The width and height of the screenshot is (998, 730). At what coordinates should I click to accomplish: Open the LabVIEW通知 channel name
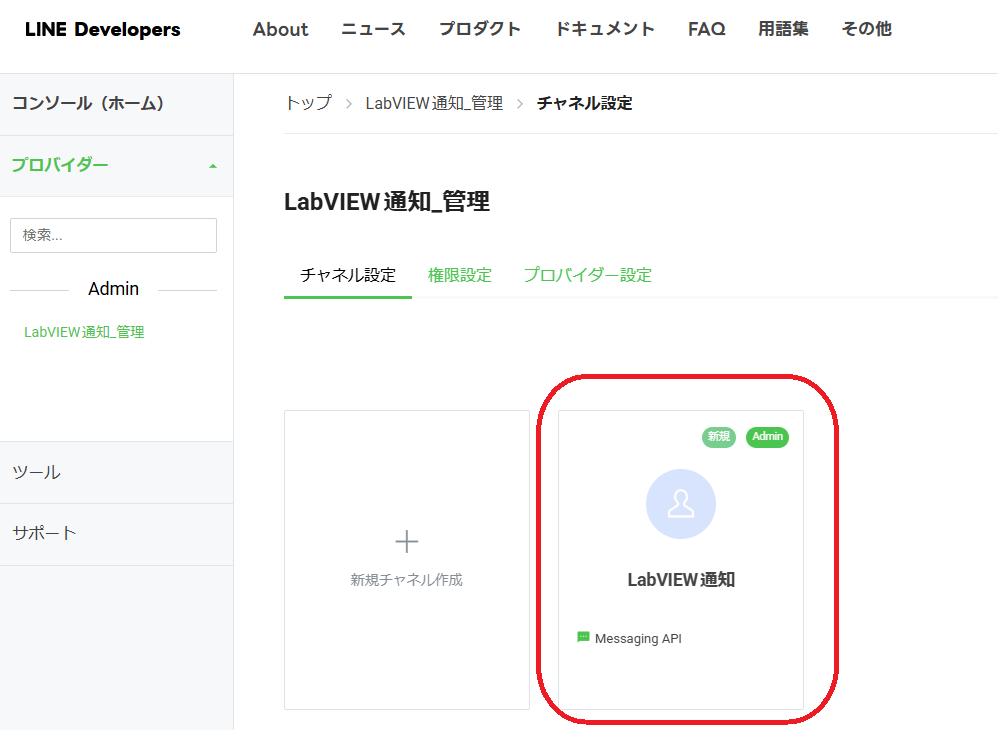tap(681, 580)
